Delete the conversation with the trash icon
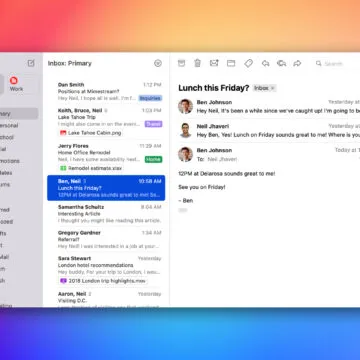This screenshot has height=360, width=360. pyautogui.click(x=198, y=63)
